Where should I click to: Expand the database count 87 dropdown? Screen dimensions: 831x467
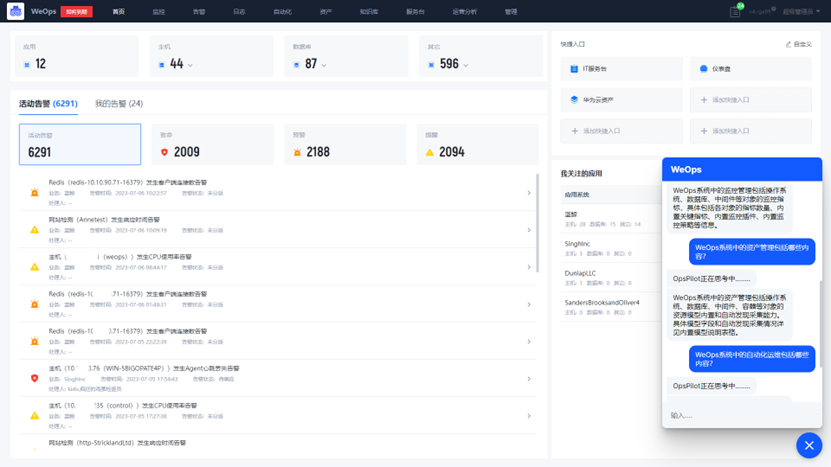(324, 65)
